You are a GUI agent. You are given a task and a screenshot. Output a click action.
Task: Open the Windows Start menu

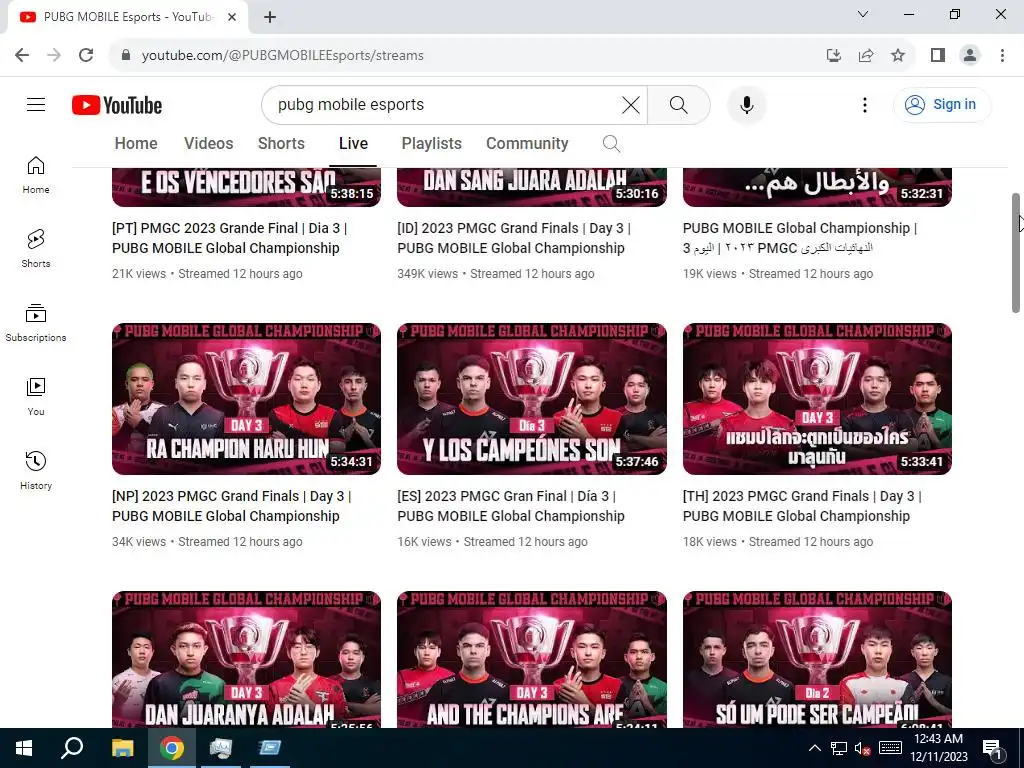[24, 748]
